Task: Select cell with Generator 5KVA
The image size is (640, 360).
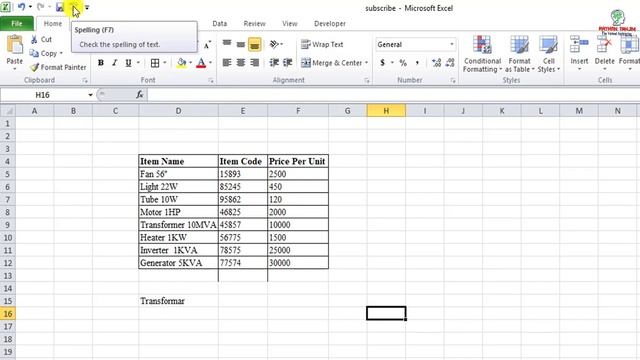Action: pos(178,263)
